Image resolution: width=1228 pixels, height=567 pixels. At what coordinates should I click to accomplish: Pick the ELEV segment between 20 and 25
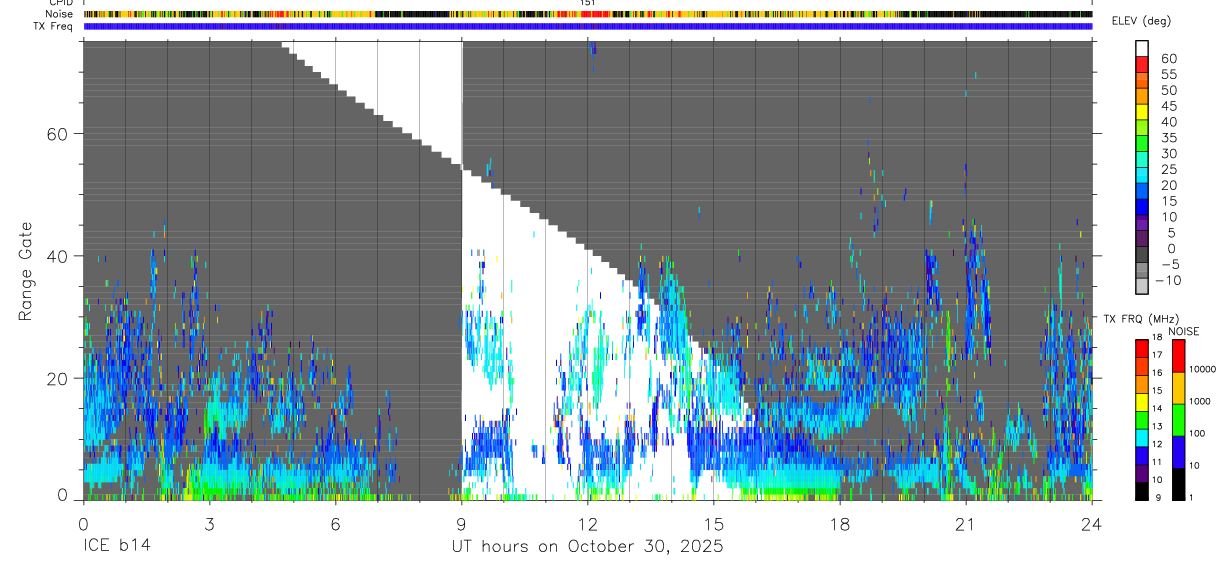coord(1142,175)
